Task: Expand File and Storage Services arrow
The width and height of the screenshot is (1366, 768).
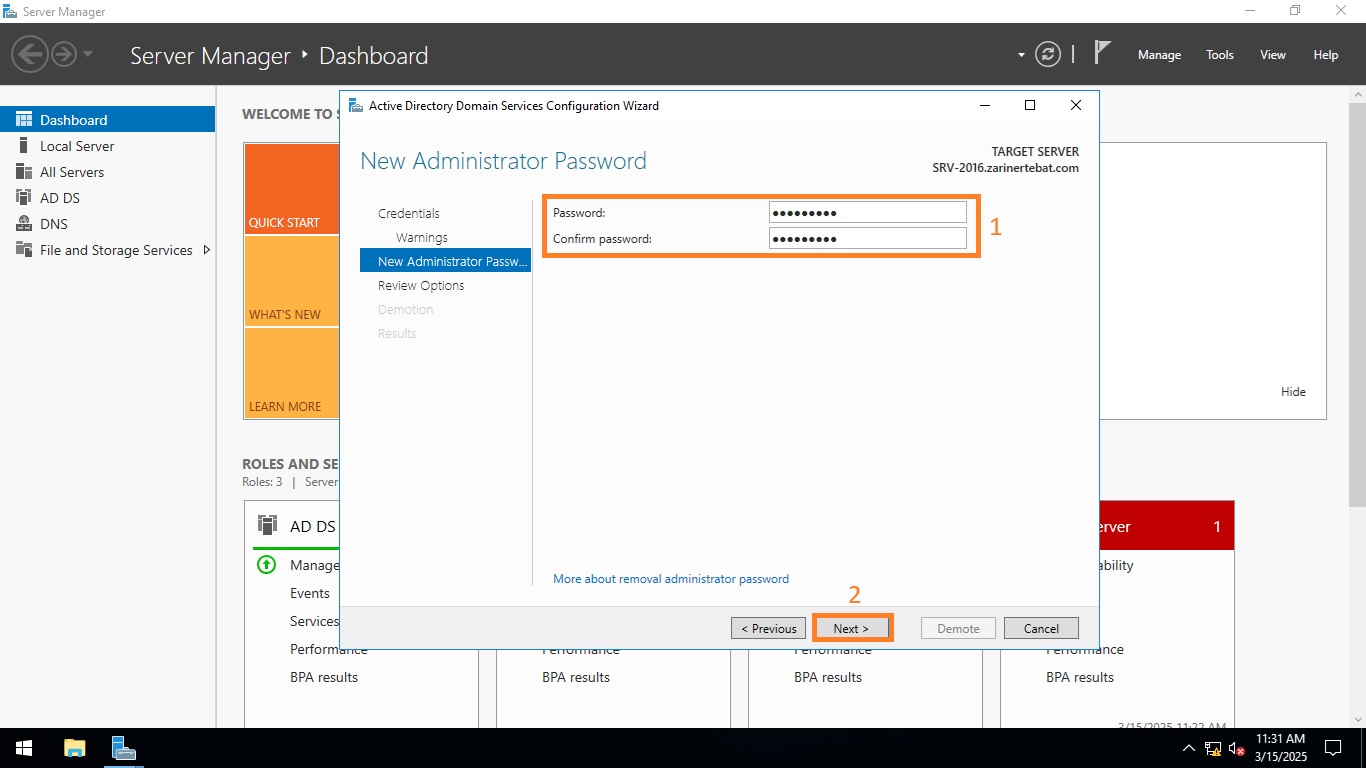Action: [x=207, y=250]
